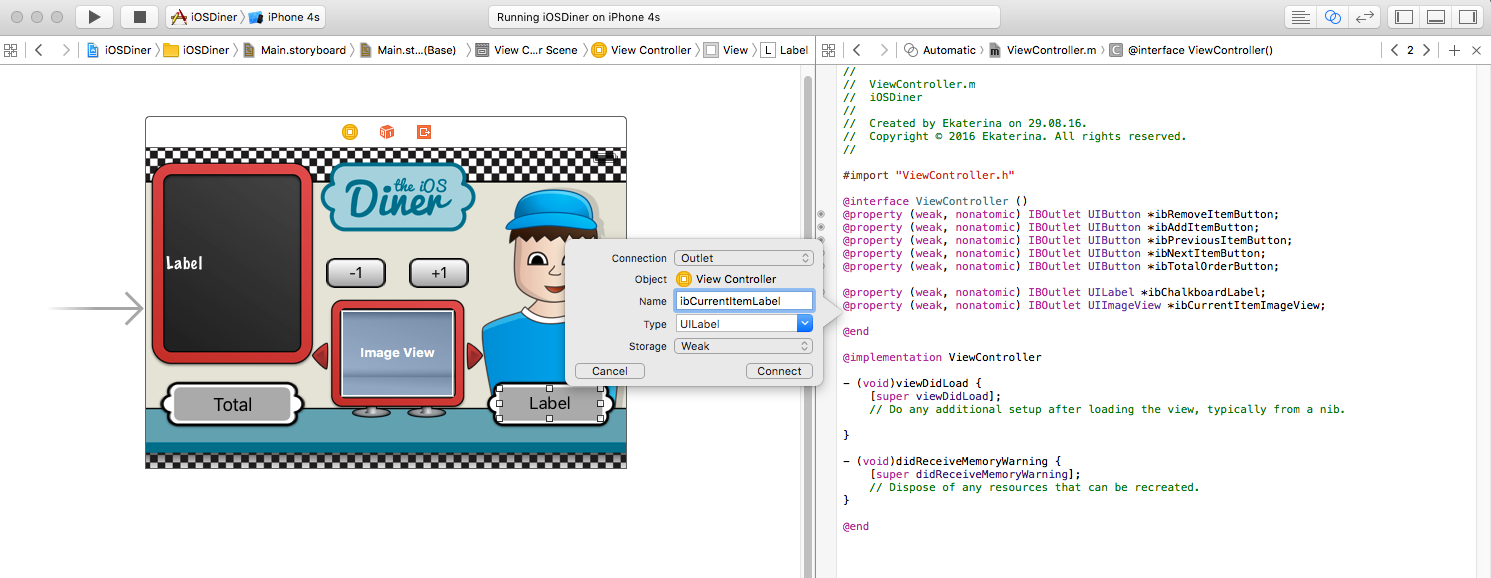Click the iOS Diner logo image

tap(397, 198)
